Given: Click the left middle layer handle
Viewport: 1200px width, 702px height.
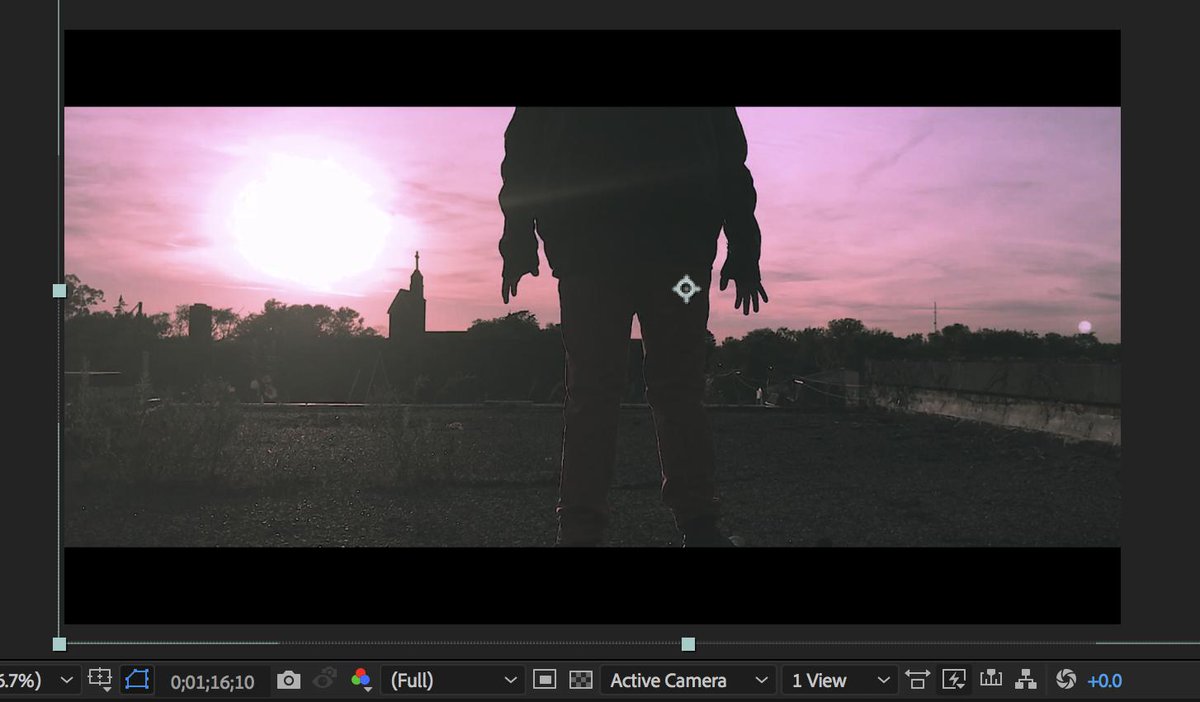Looking at the screenshot, I should (x=59, y=290).
